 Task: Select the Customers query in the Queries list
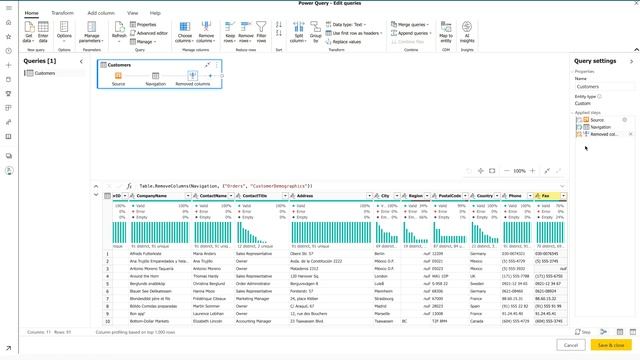pos(54,73)
